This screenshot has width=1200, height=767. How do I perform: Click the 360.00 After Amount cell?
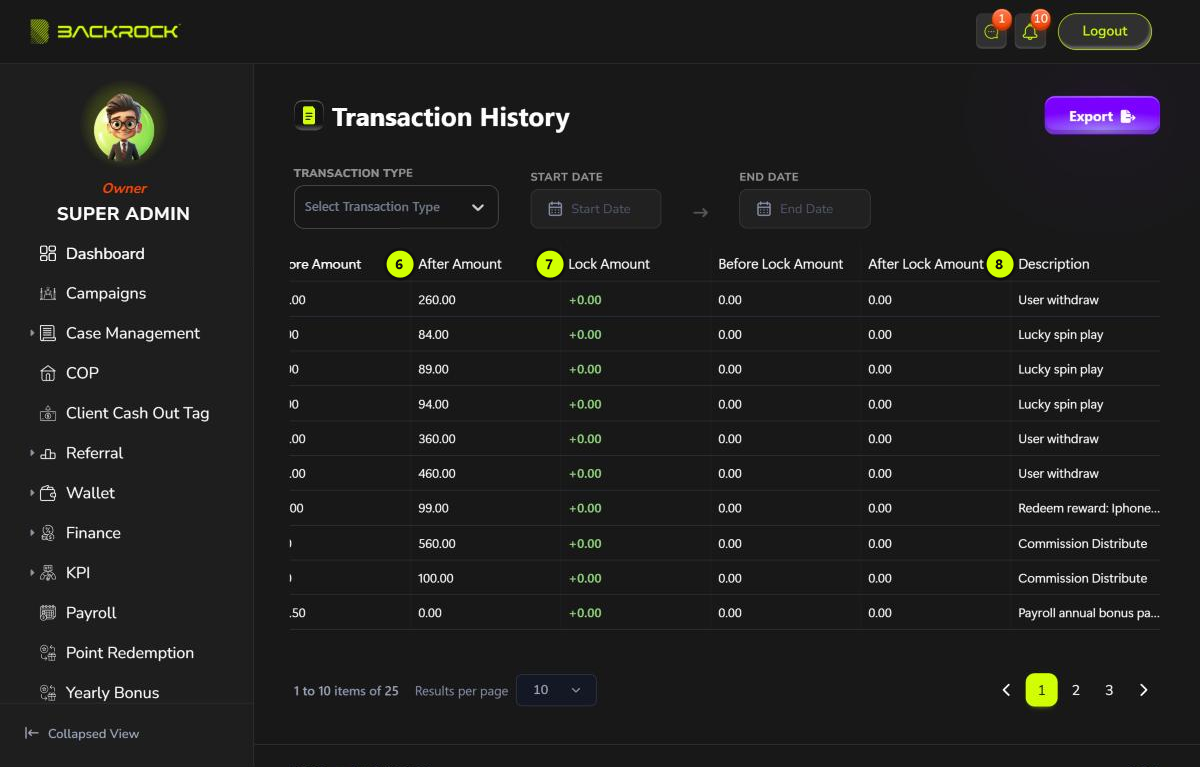pos(437,439)
